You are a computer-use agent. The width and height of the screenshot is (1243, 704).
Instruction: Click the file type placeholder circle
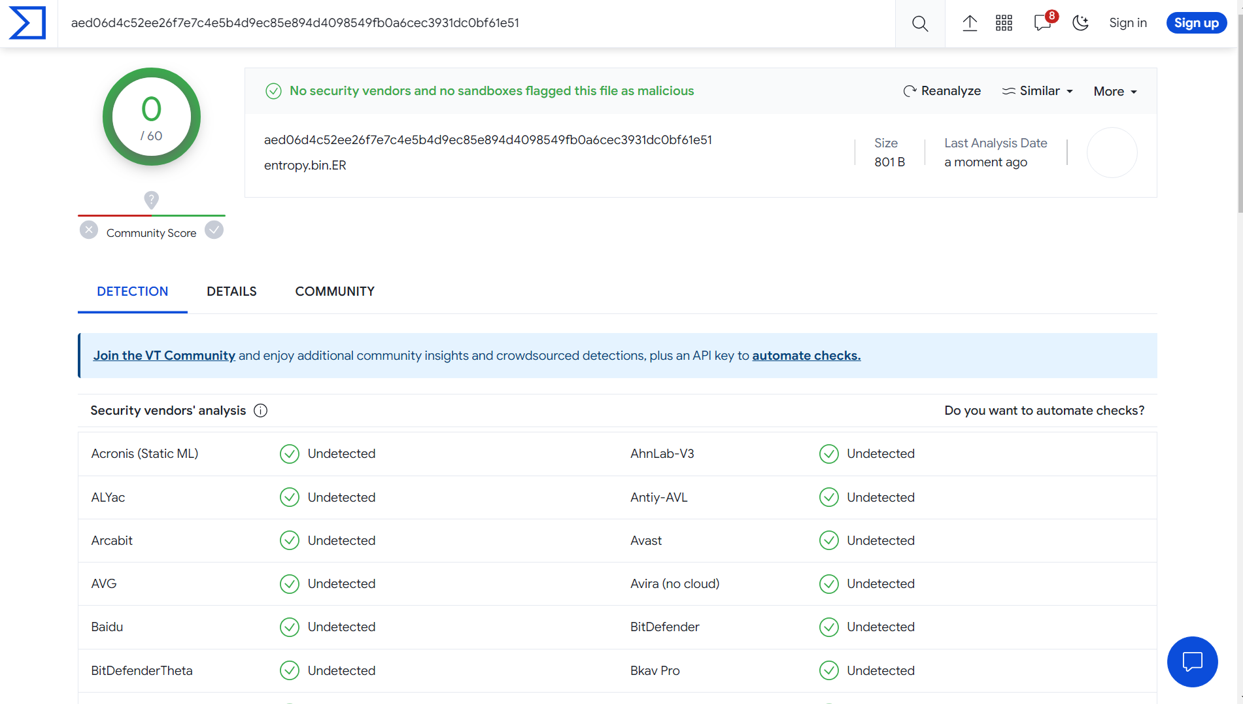pos(1112,153)
